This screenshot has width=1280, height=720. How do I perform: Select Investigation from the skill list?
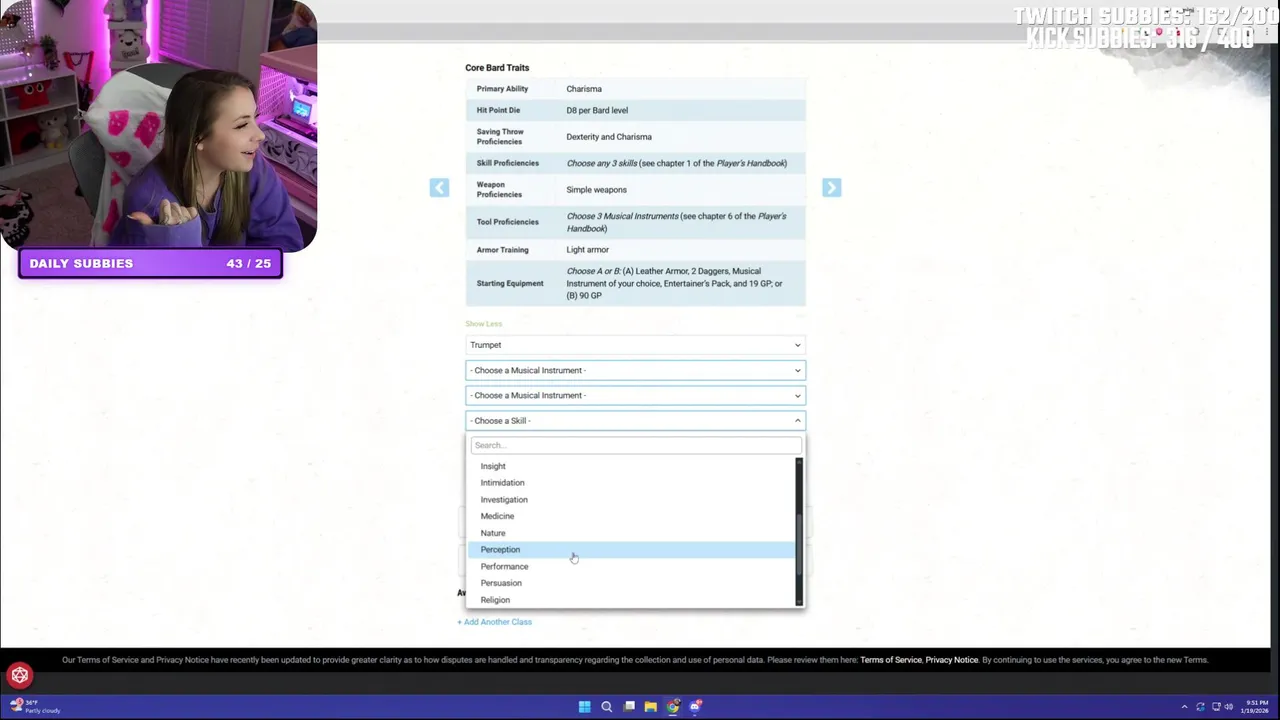point(631,500)
